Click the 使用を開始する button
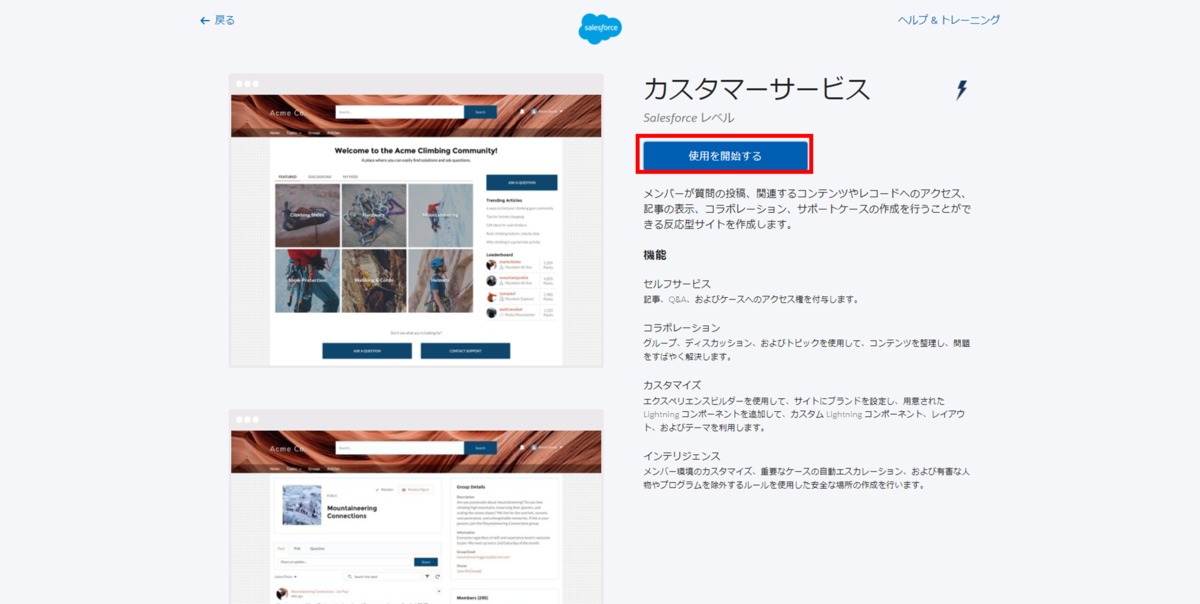The width and height of the screenshot is (1200, 604). [x=725, y=155]
